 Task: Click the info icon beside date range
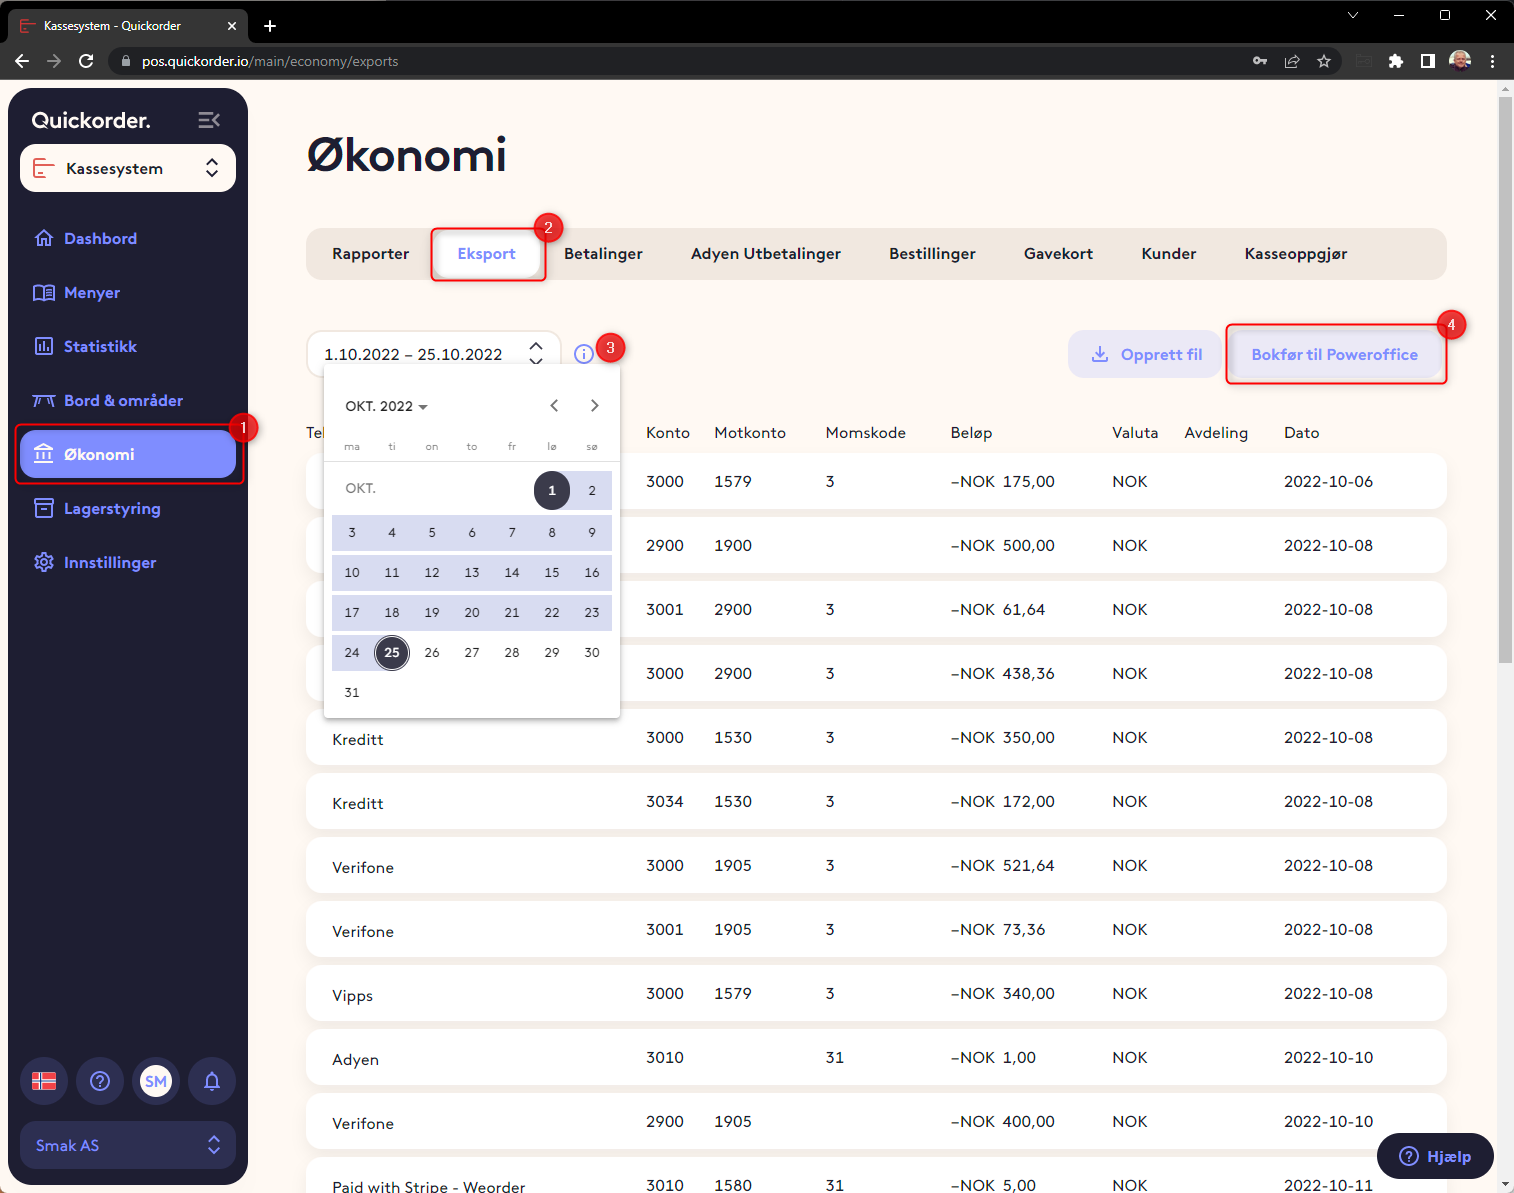click(x=584, y=354)
